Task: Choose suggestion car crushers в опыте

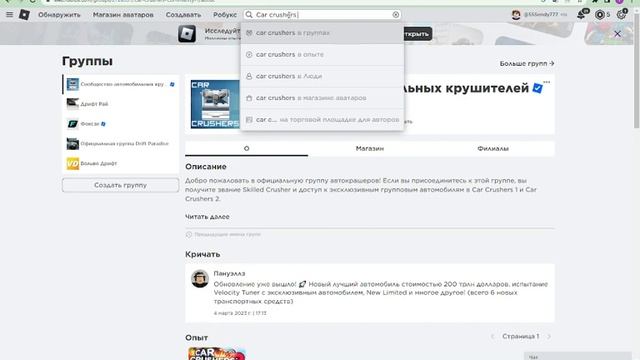Action: pyautogui.click(x=322, y=54)
